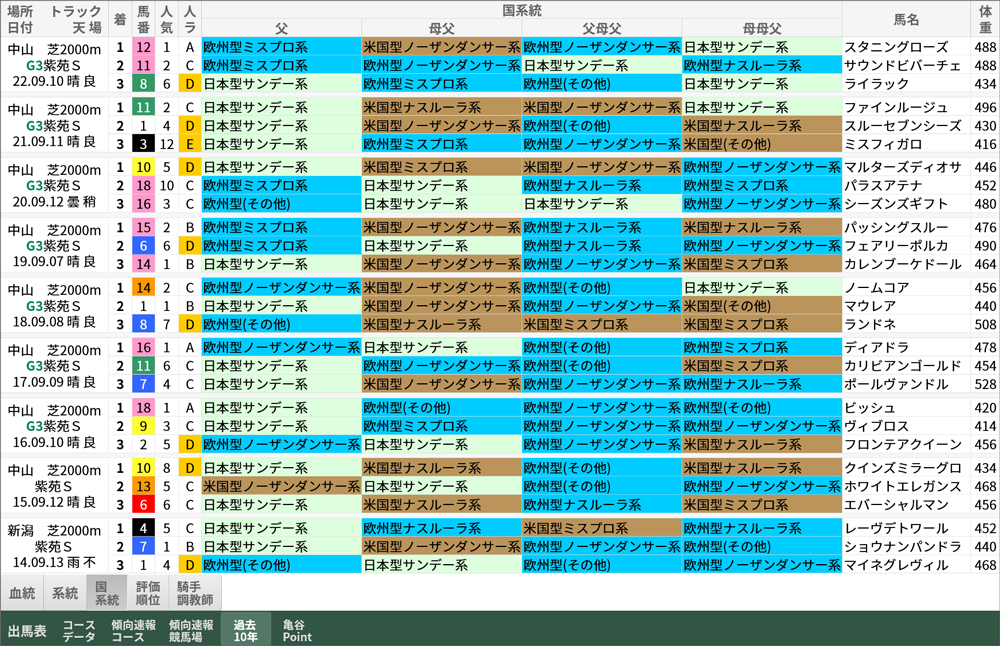The image size is (1000, 646).
Task: Open コースデータ in bottom navigation
Action: tap(80, 630)
